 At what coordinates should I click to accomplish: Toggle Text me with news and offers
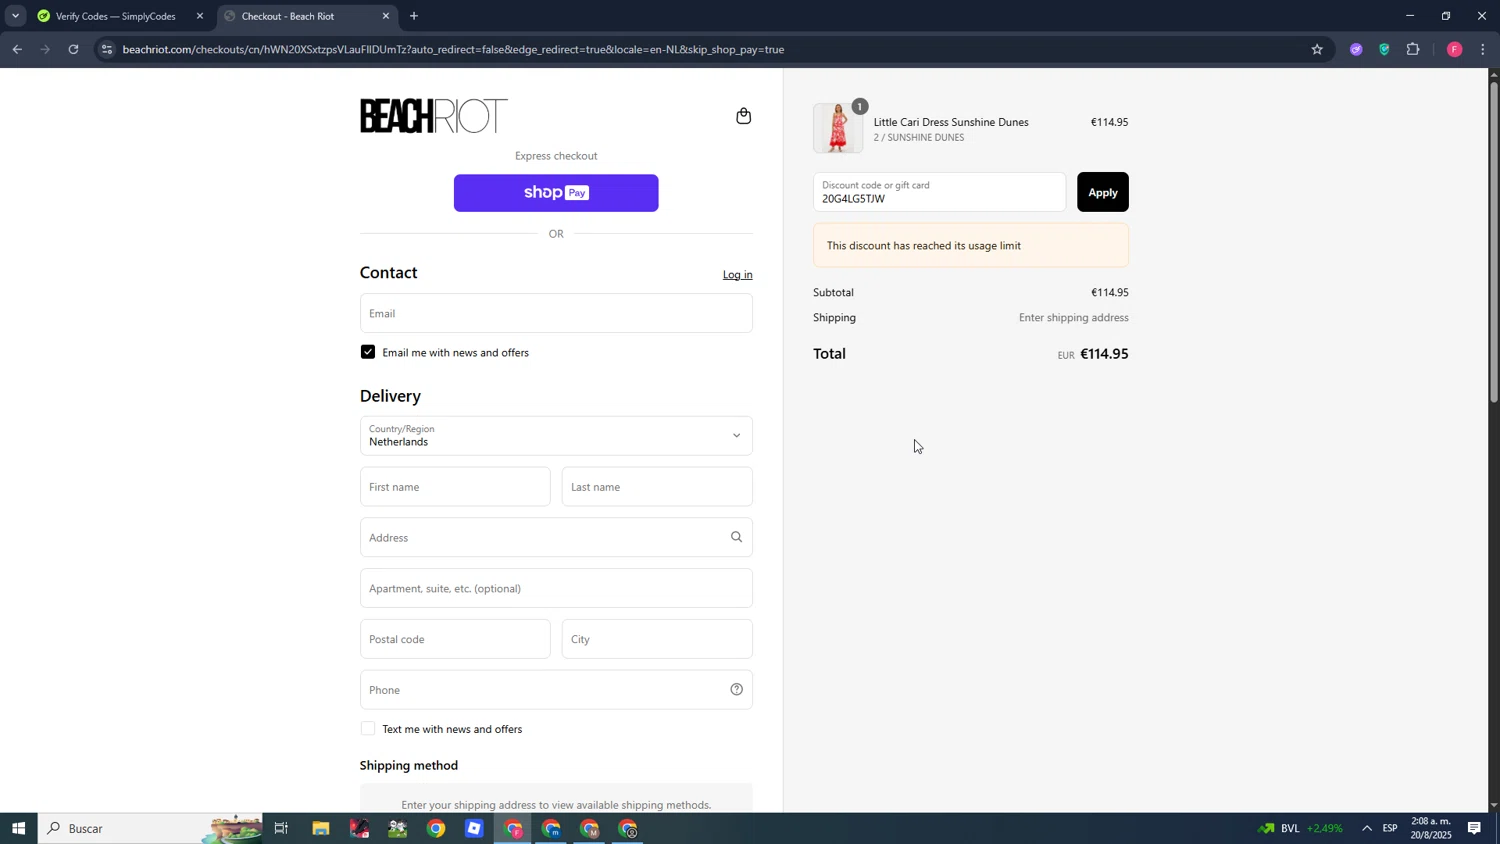(368, 729)
